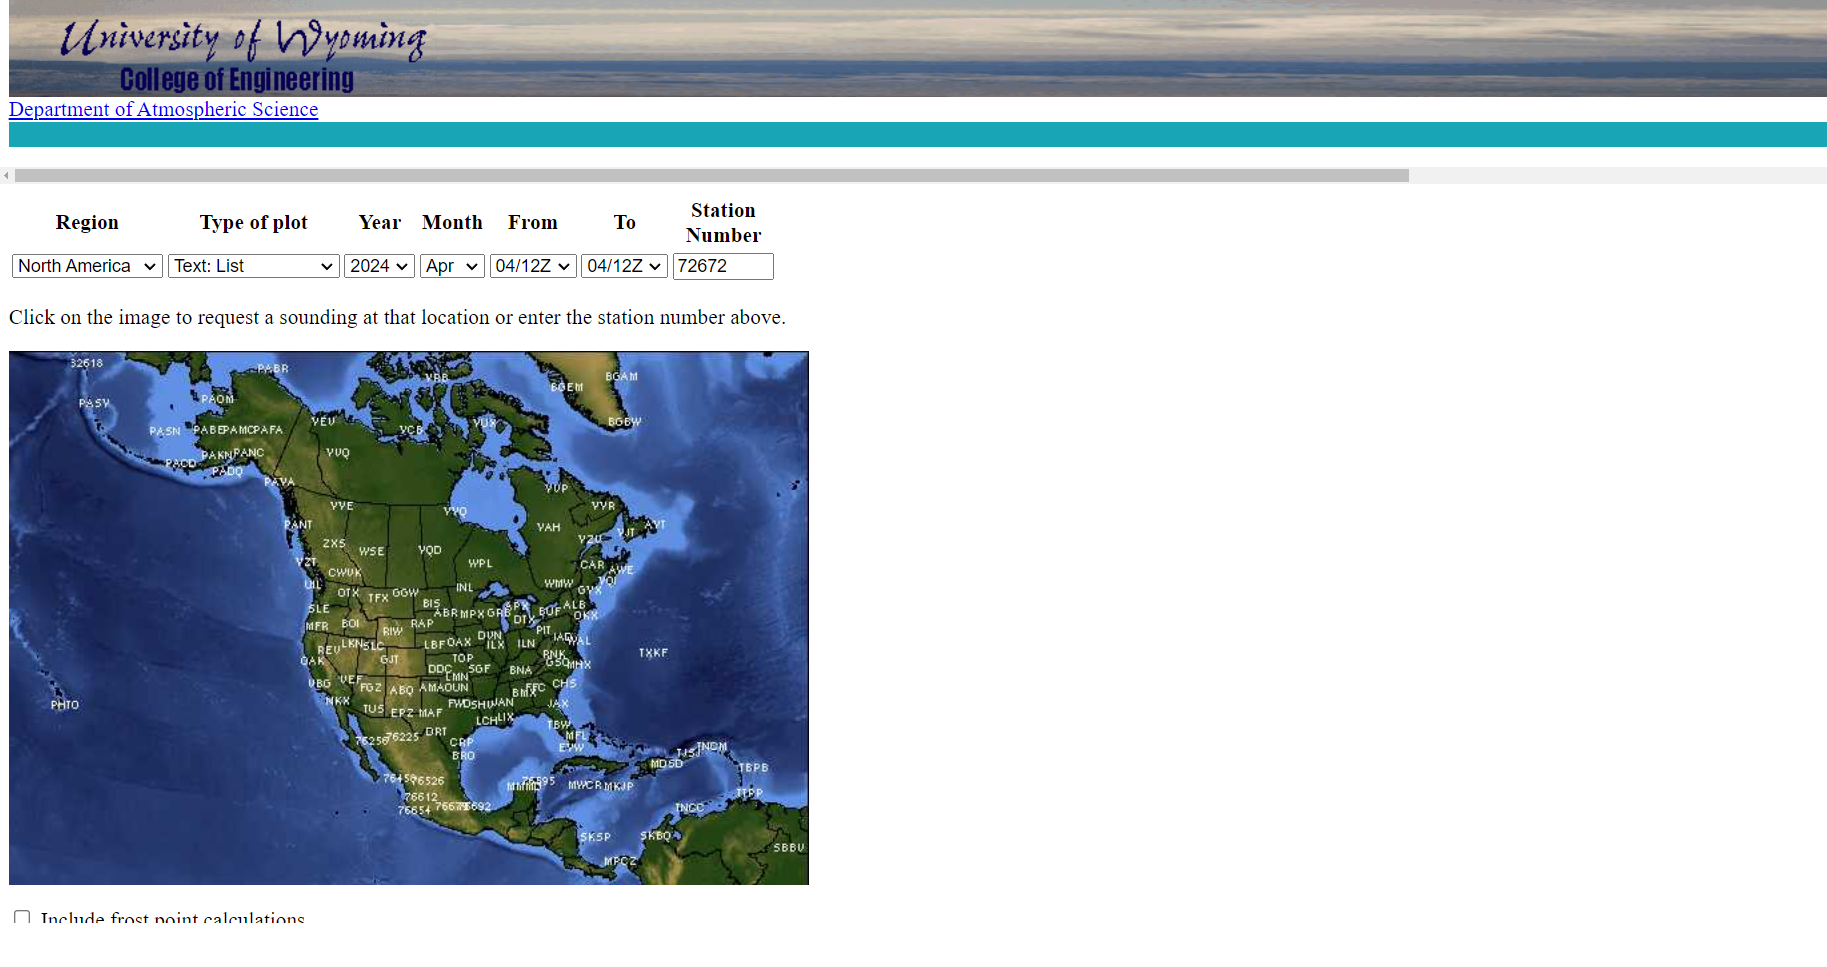Select station JAX on the map
This screenshot has height=967, width=1827.
[x=558, y=704]
